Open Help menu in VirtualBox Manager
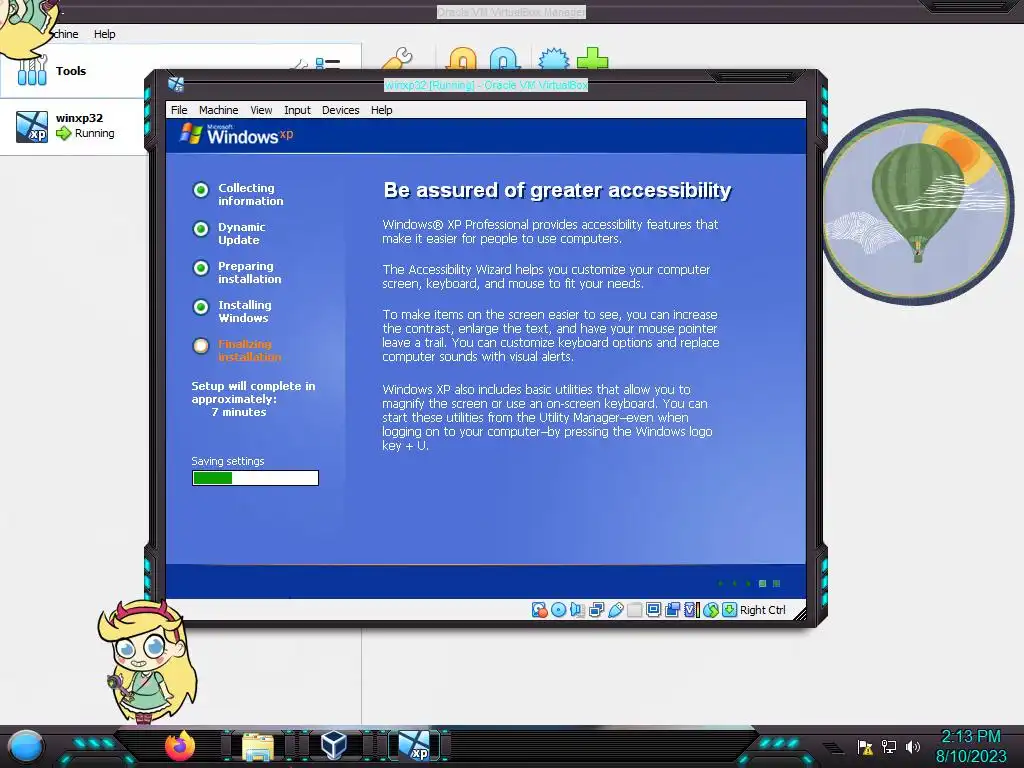1024x768 pixels. click(104, 34)
